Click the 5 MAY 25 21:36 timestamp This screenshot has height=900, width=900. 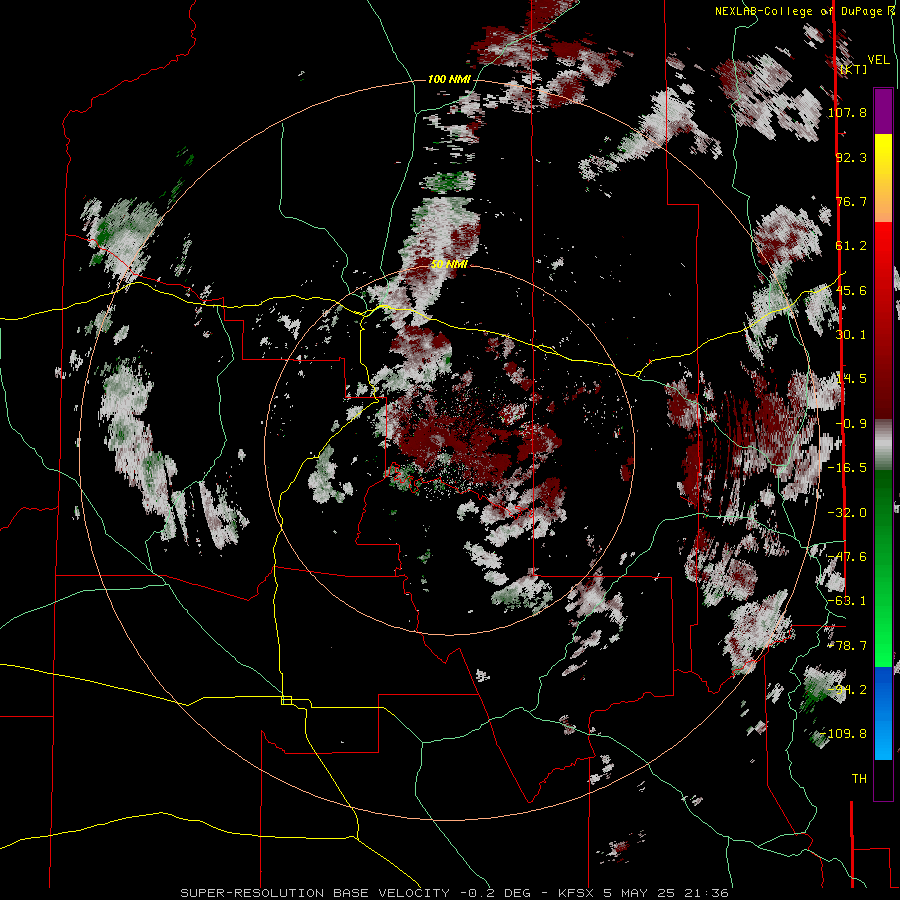click(x=666, y=893)
